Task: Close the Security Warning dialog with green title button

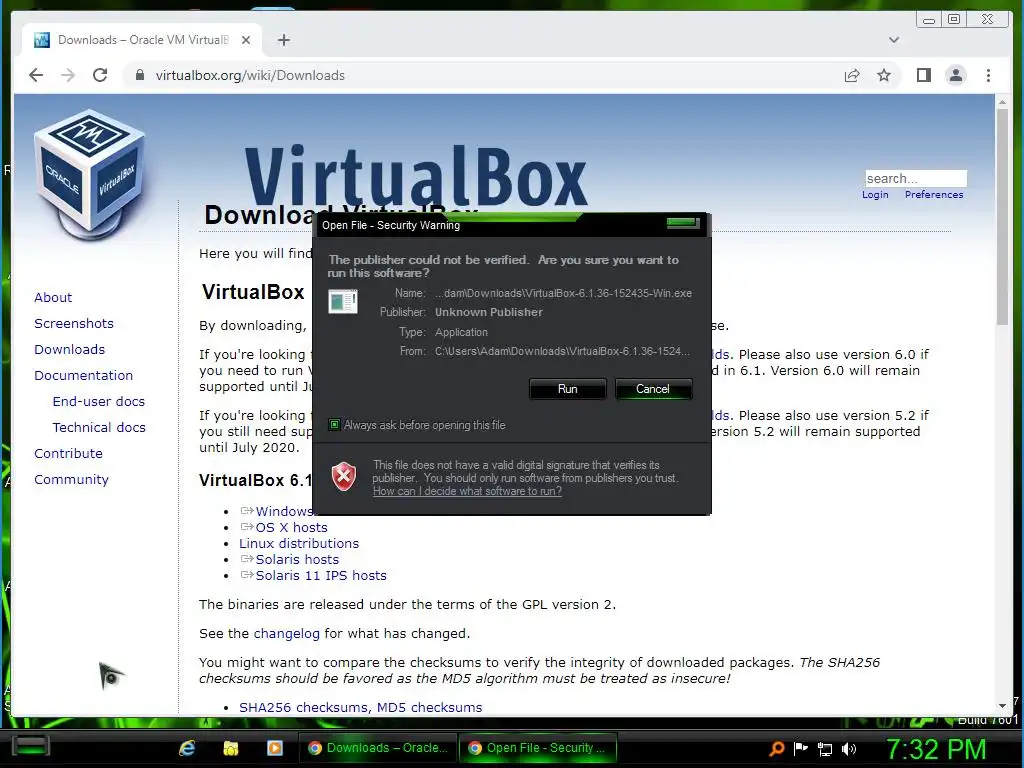Action: (x=683, y=223)
